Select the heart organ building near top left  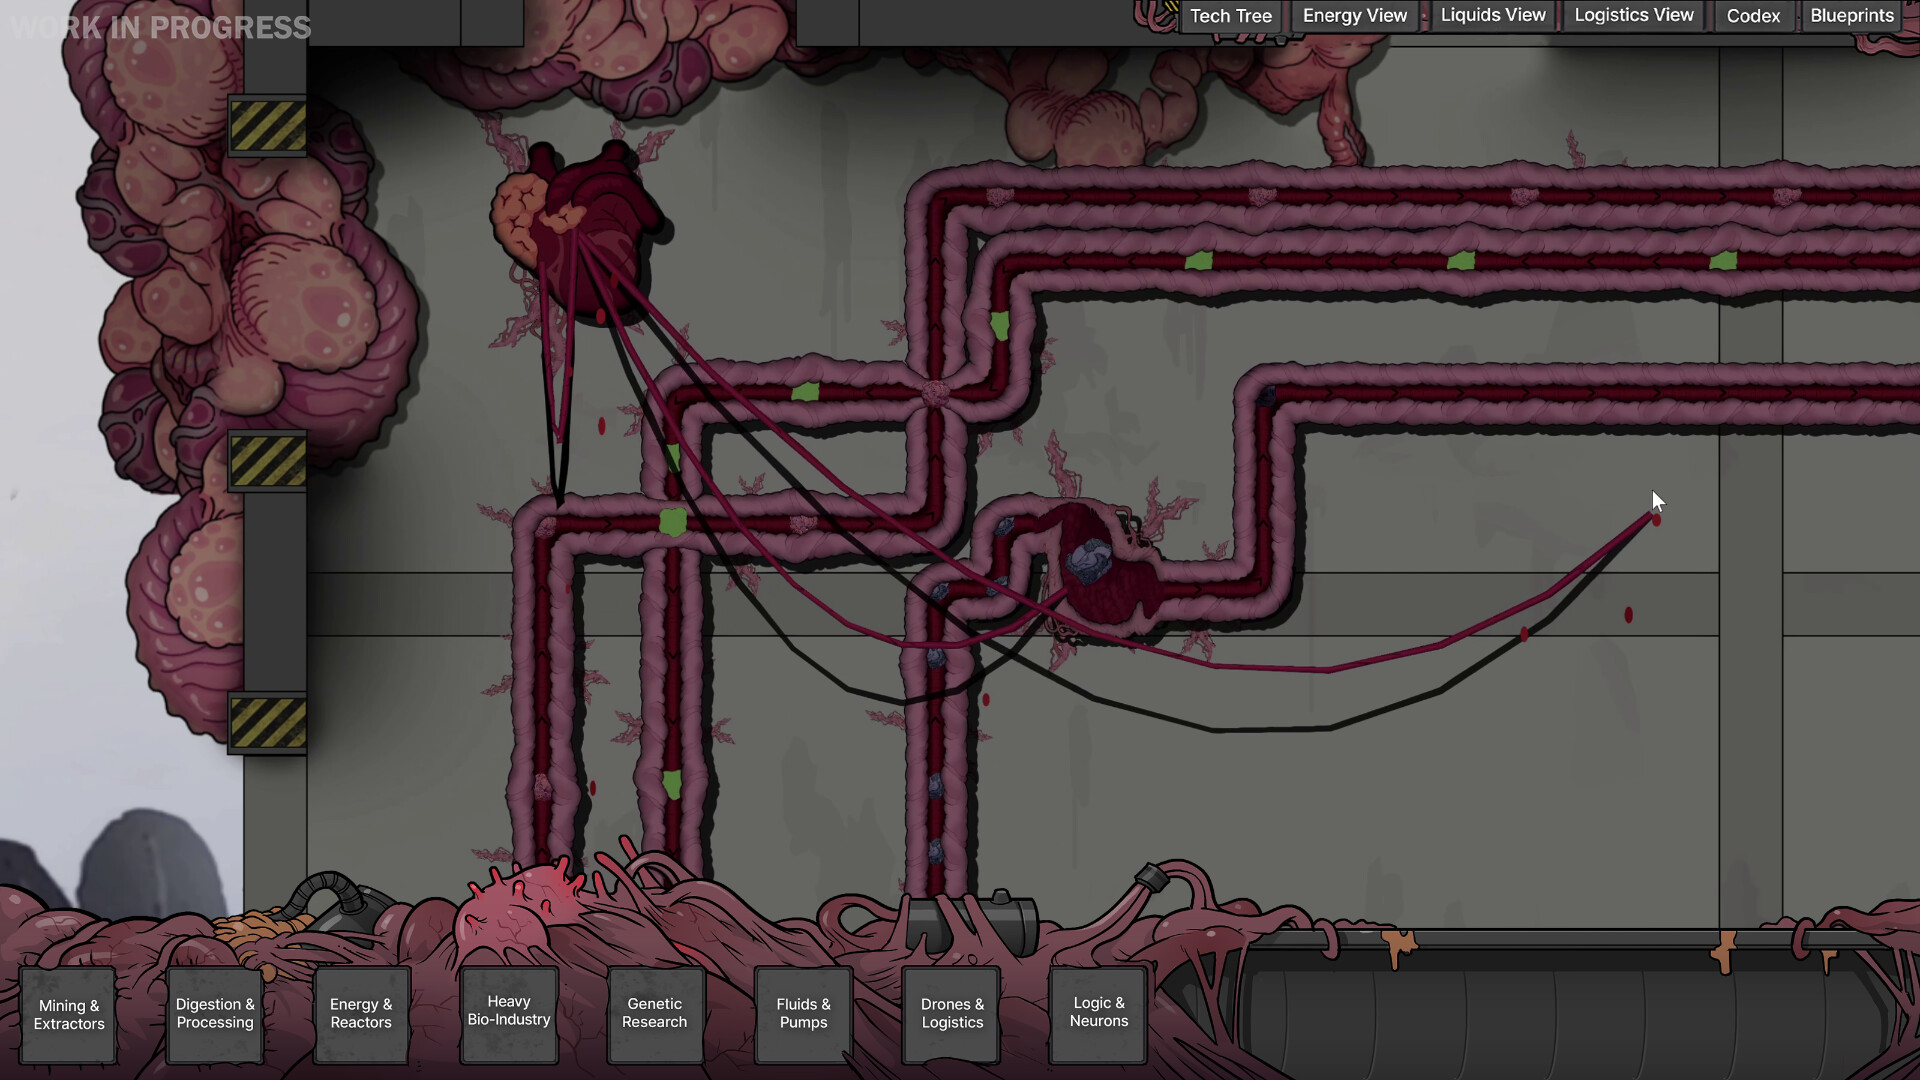coord(585,230)
